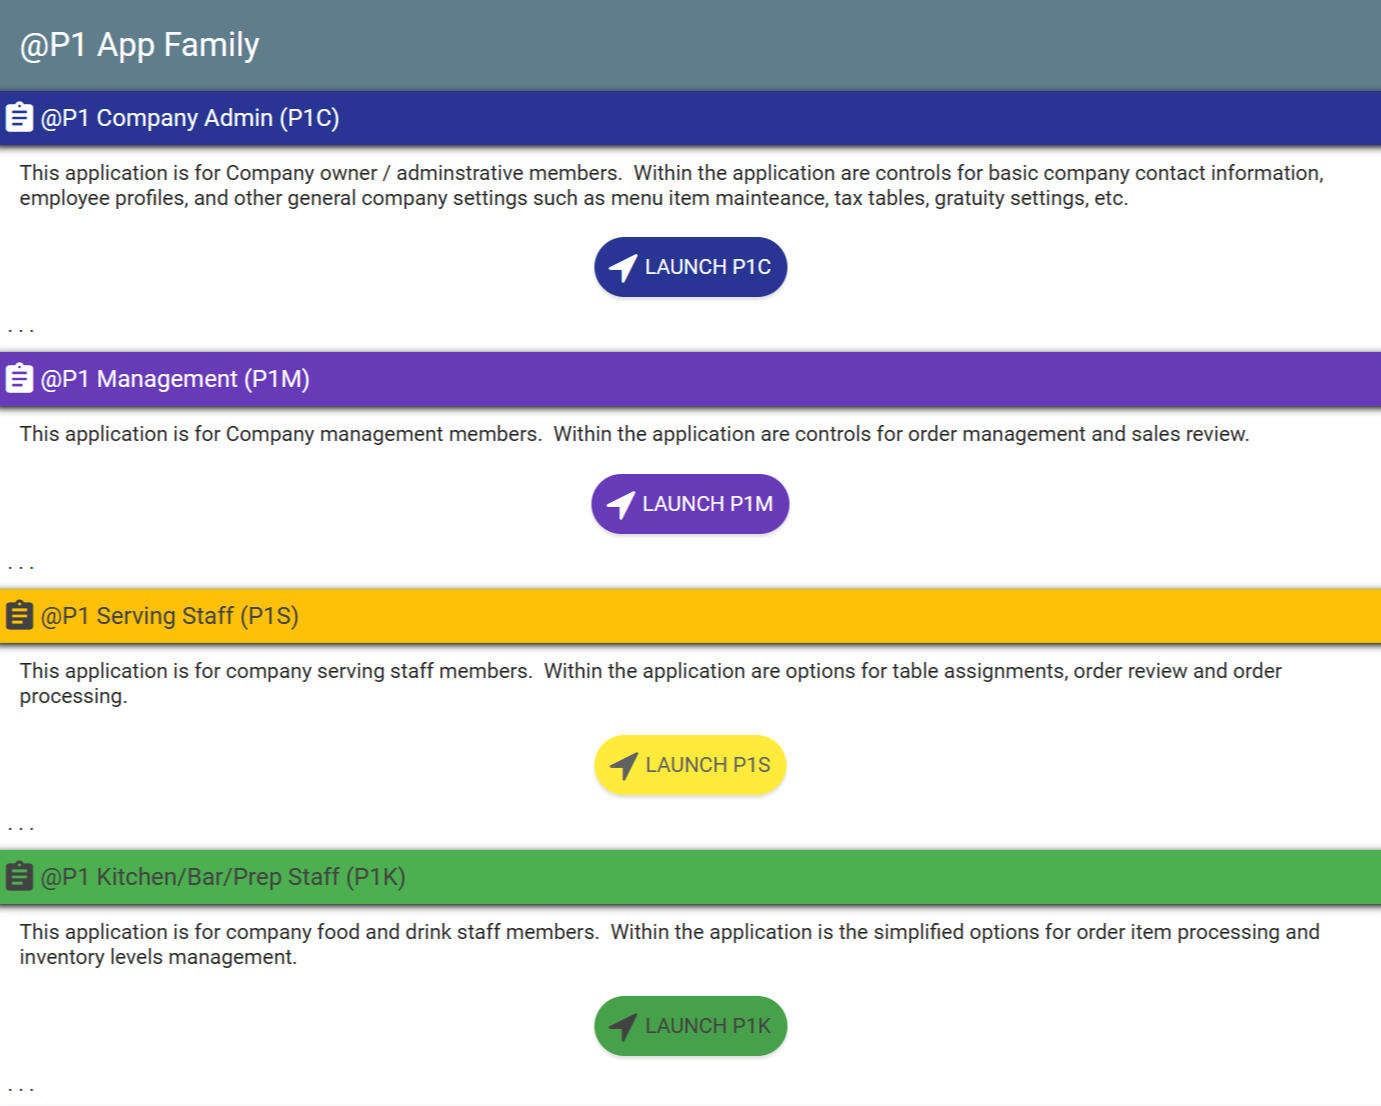Click the clipboard icon beside Kitchen/Bar/Prep Staff
Screen dimensions: 1381x1106
(x=19, y=877)
